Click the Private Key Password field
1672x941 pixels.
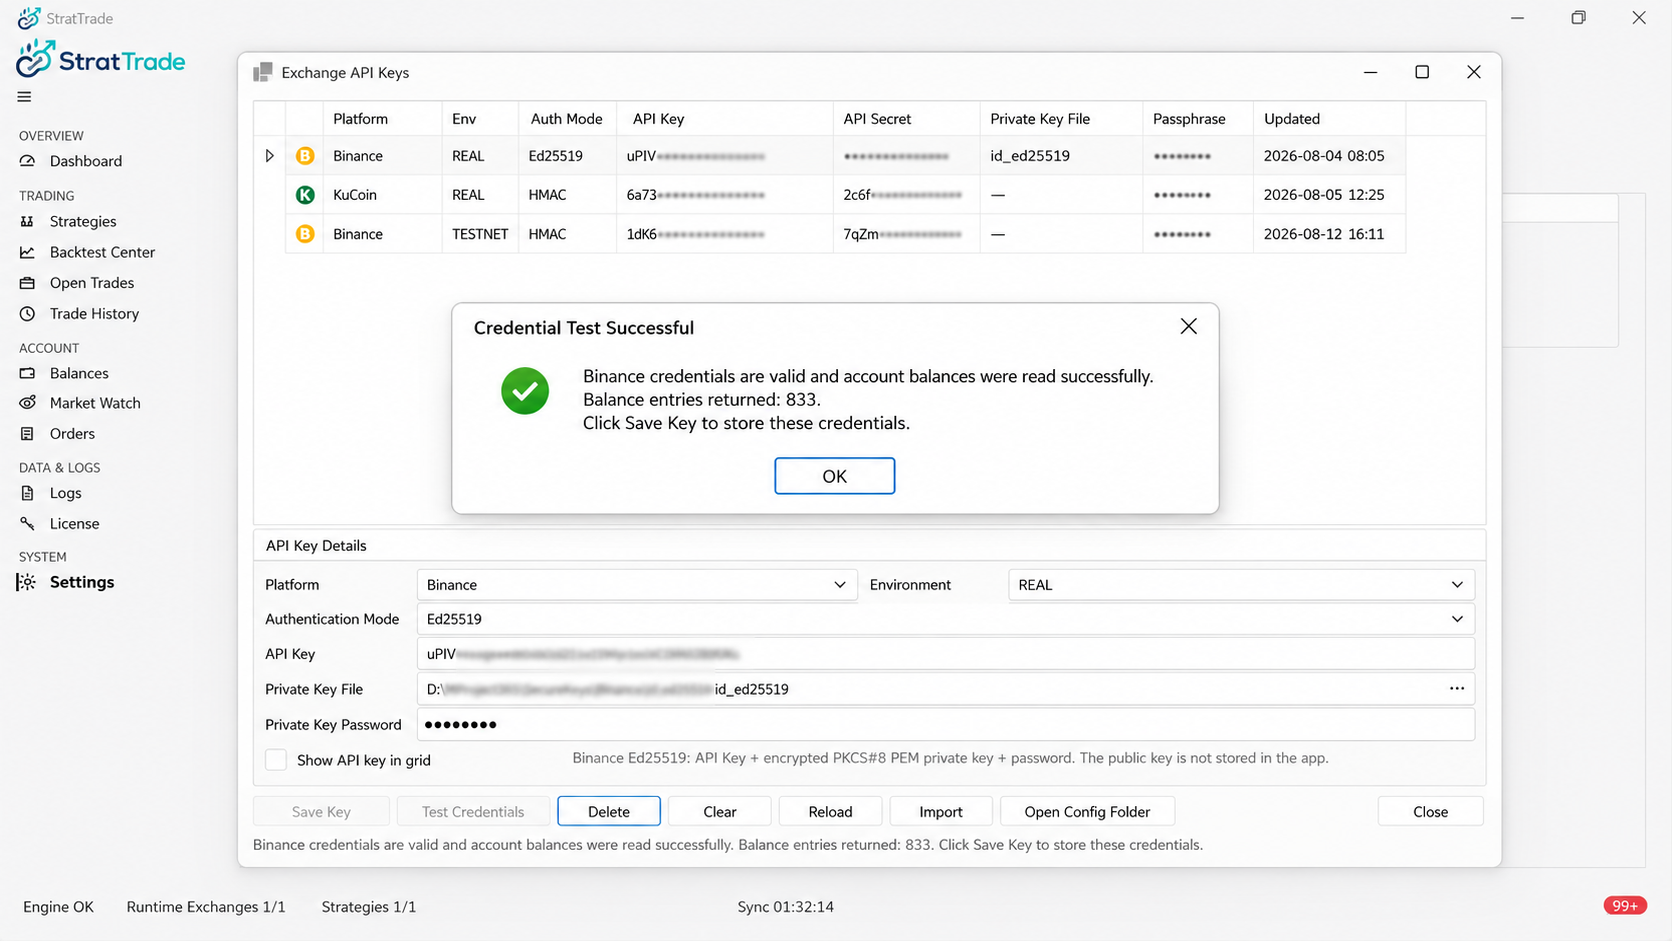(945, 724)
